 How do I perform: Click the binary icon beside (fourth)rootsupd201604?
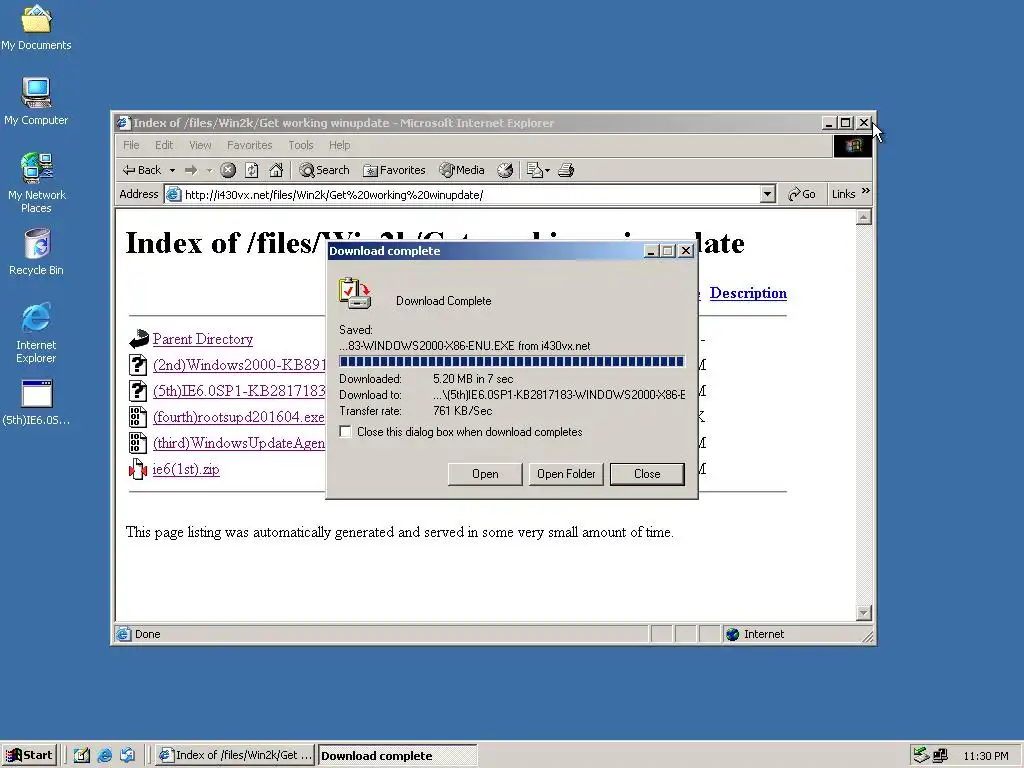pos(138,417)
